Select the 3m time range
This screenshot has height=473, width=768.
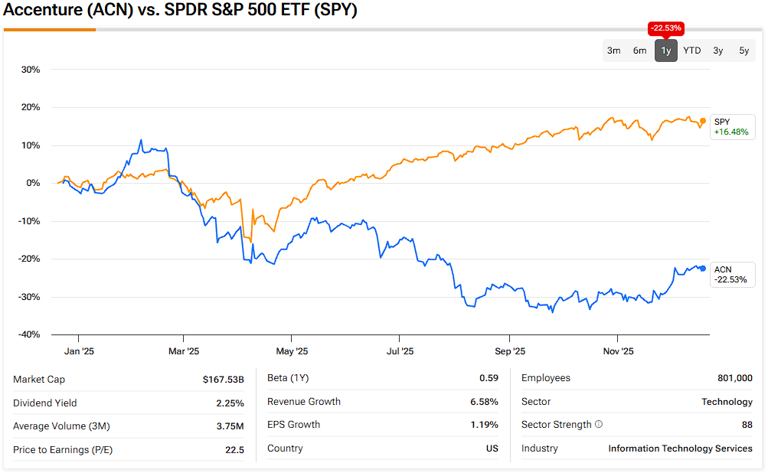click(x=614, y=50)
